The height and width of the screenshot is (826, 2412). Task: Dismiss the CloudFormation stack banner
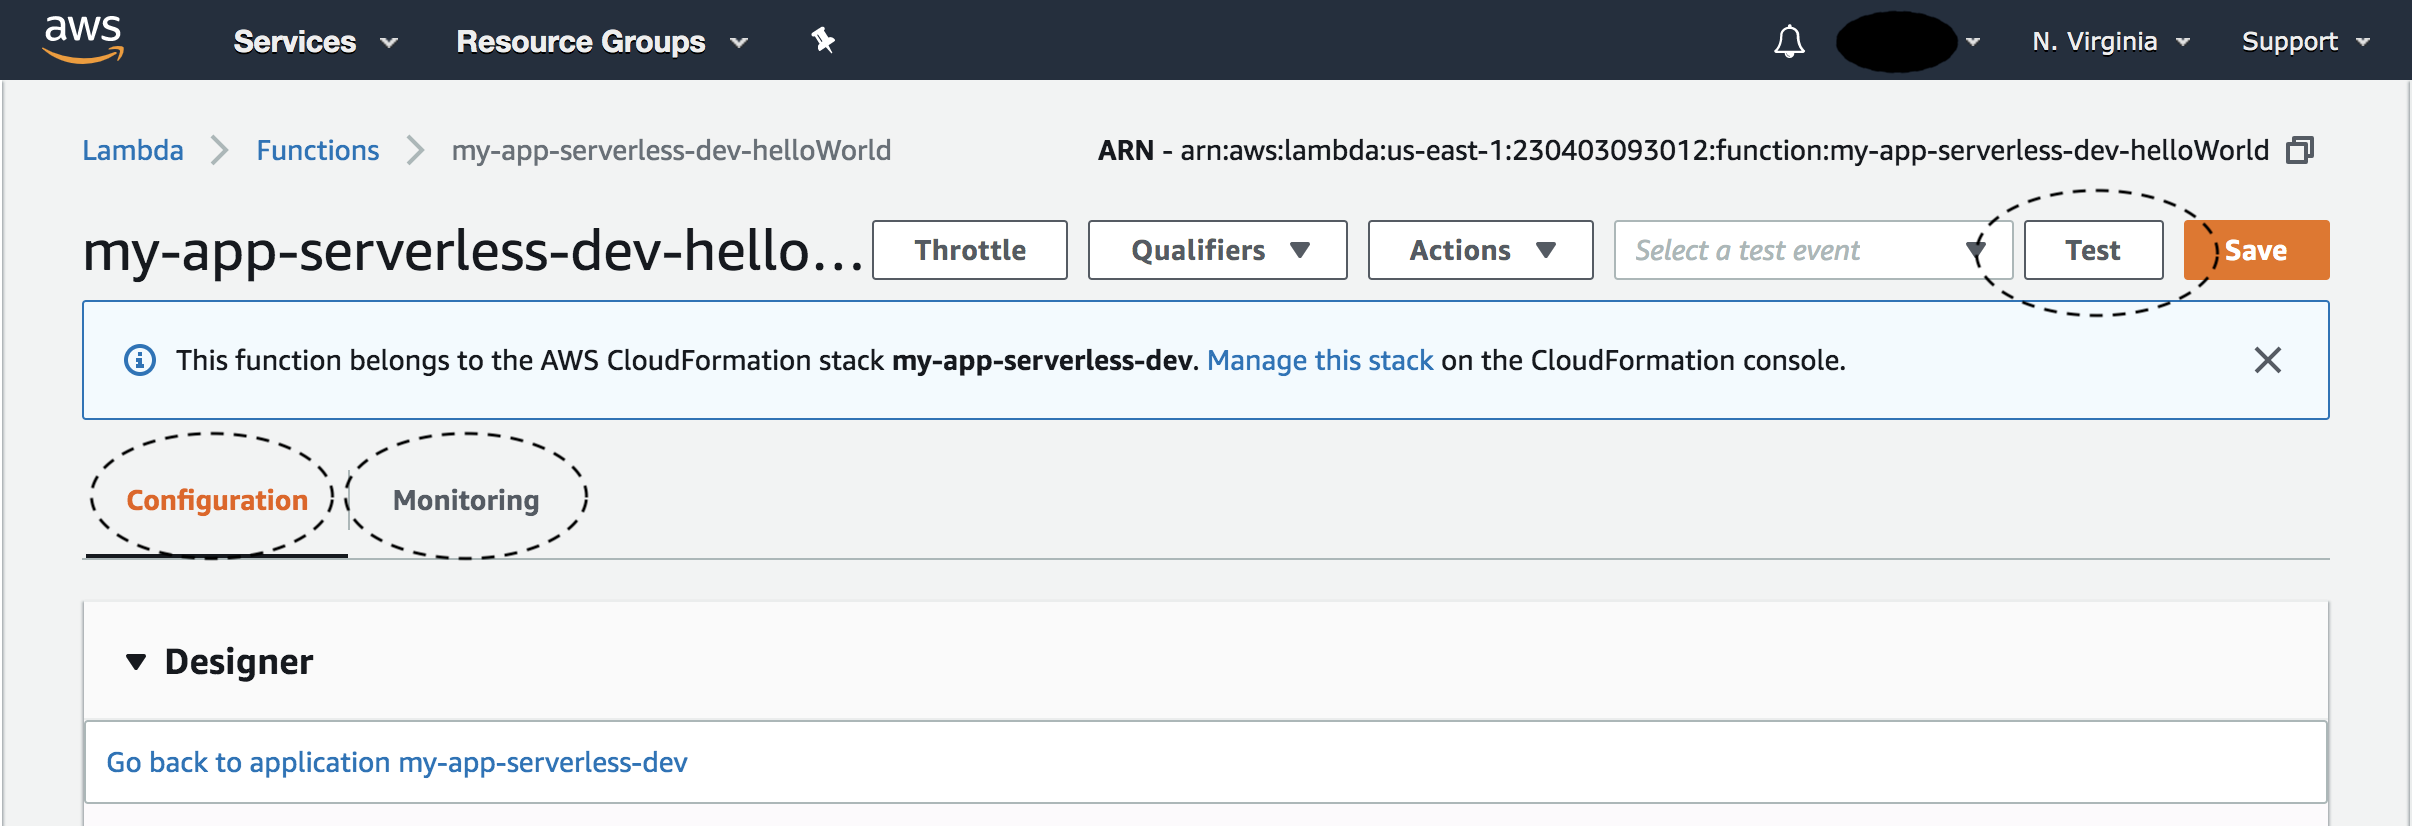point(2267,360)
